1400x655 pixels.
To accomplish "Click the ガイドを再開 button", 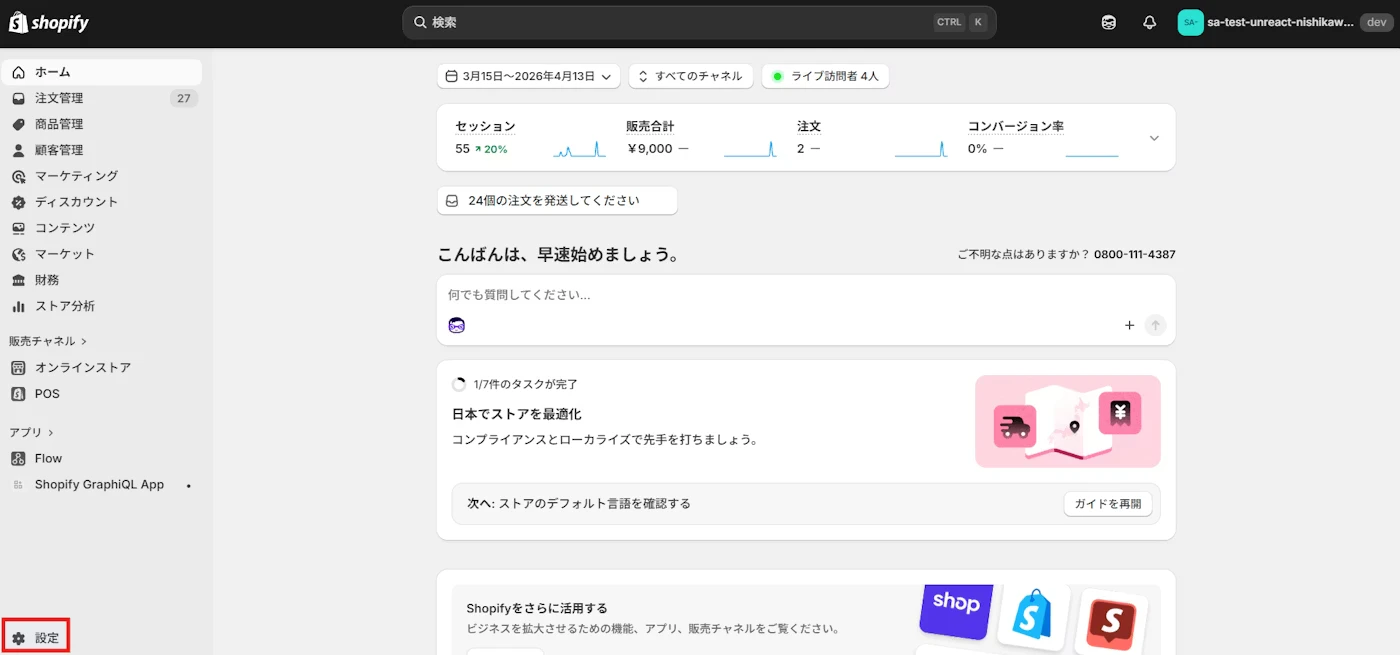I will pos(1107,504).
